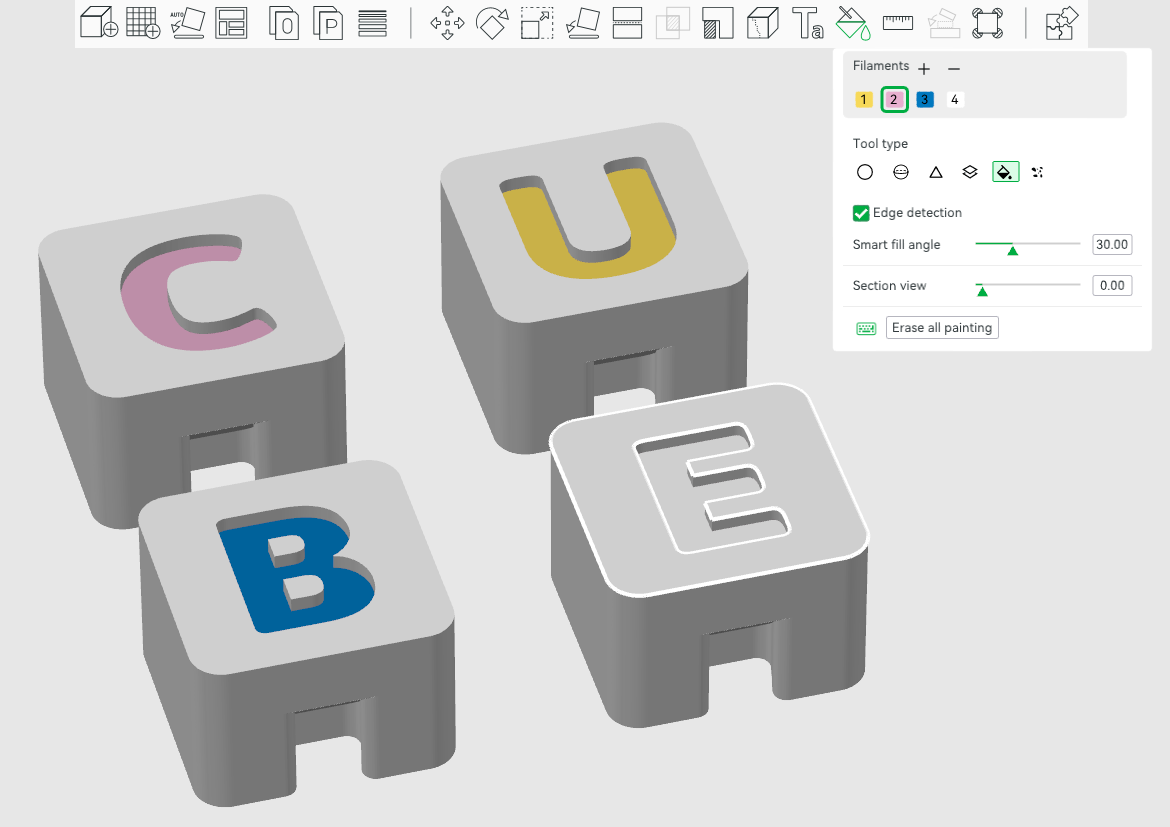Click the Smart fill angle value field
Image resolution: width=1170 pixels, height=827 pixels.
click(x=1111, y=245)
